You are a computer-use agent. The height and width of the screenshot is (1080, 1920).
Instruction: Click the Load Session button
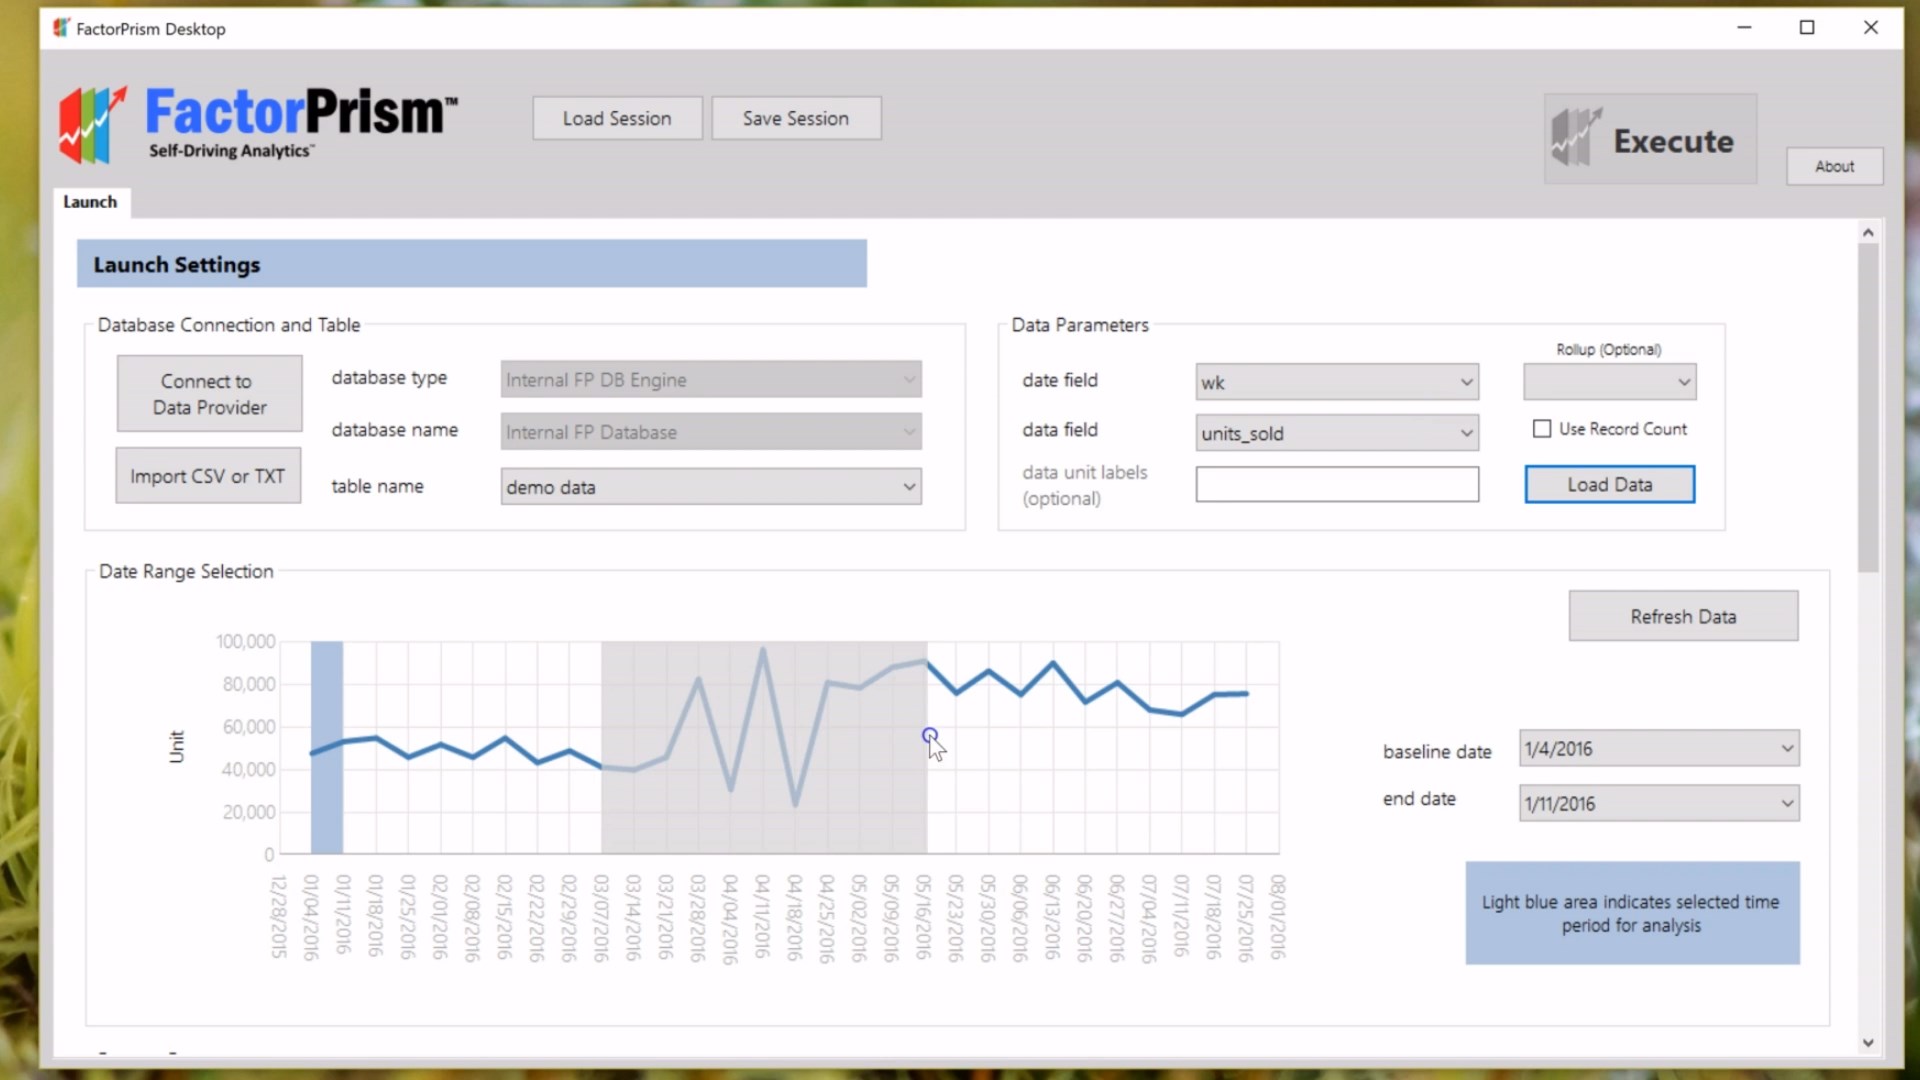click(617, 118)
